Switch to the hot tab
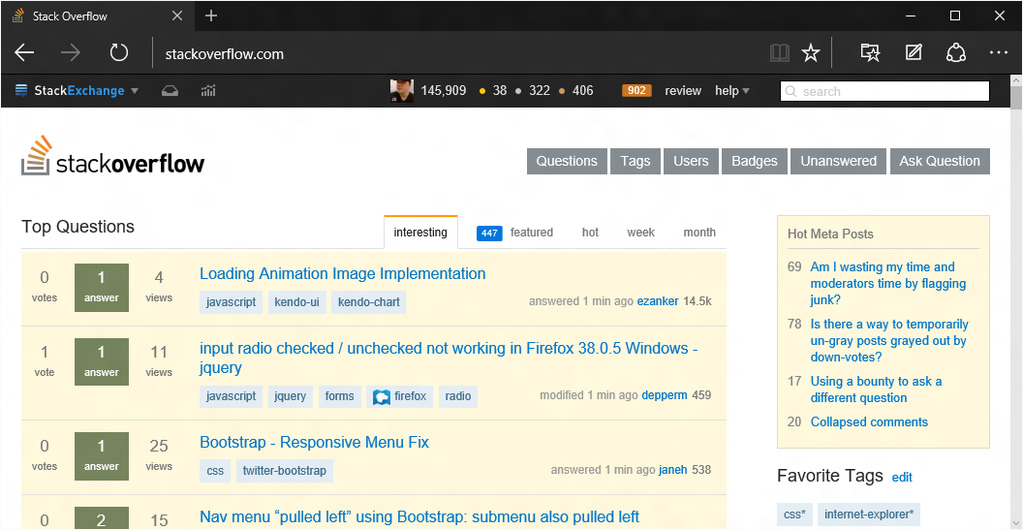This screenshot has width=1023, height=530. point(590,232)
